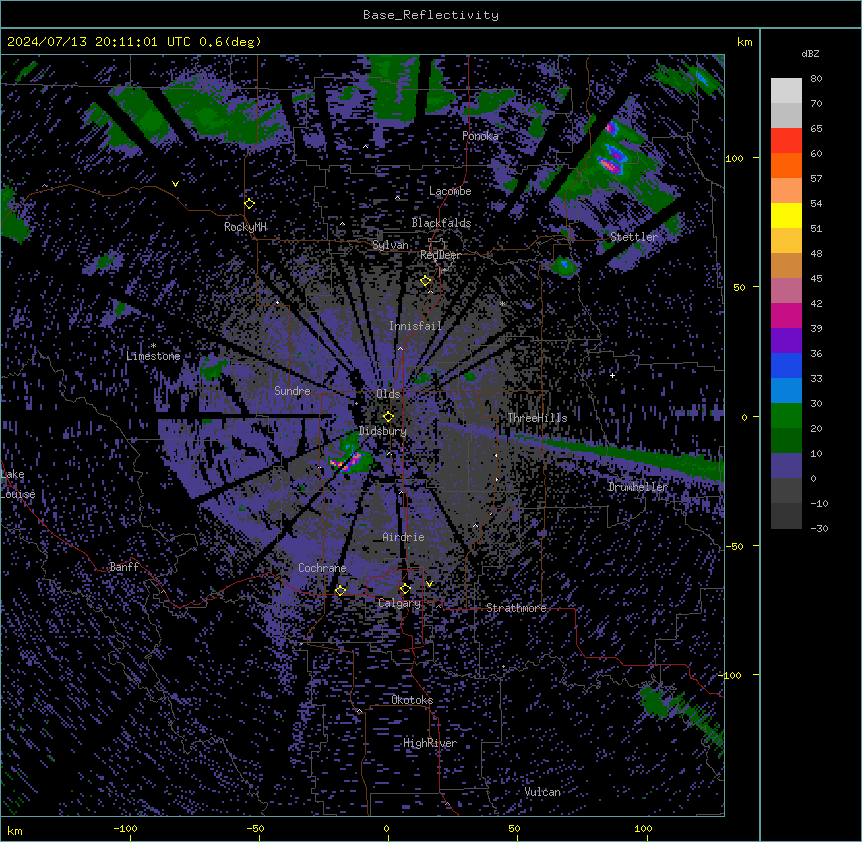Screen dimensions: 862x842
Task: Select the yellow V marker northwest of RockyMH
Action: (x=175, y=184)
